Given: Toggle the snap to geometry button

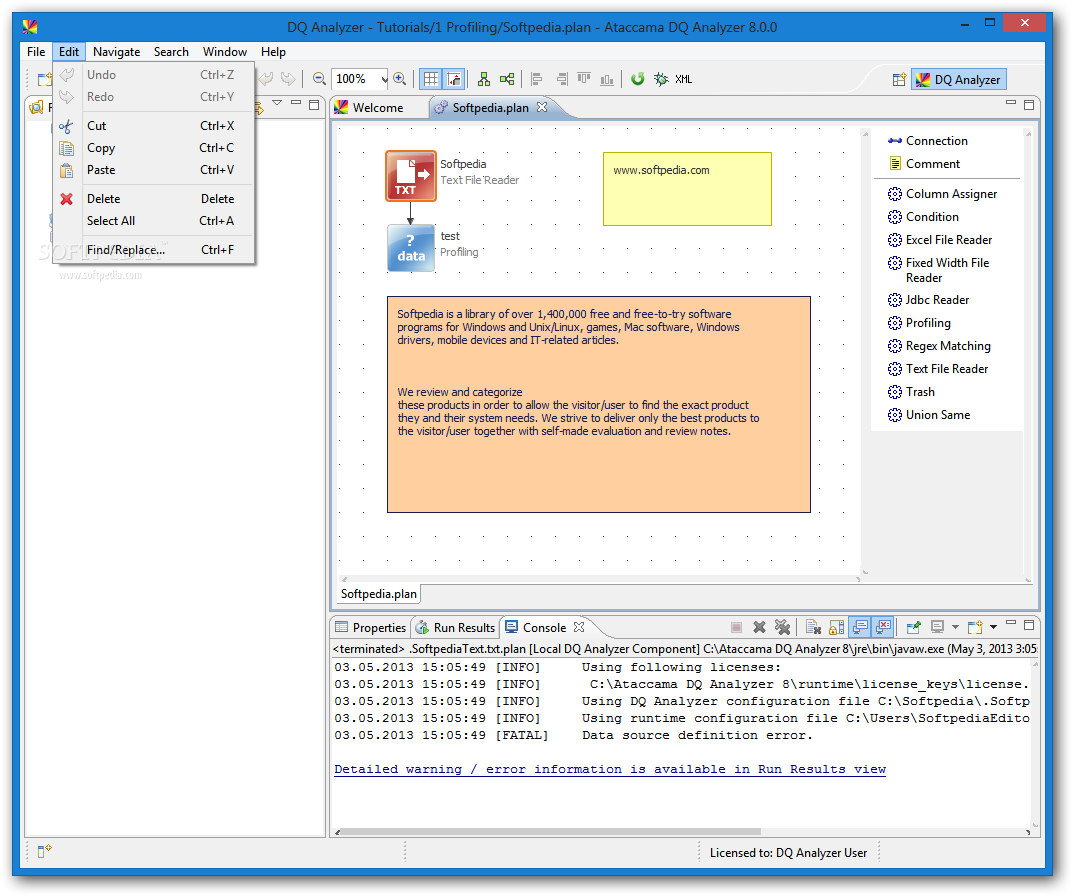Looking at the screenshot, I should 454,79.
